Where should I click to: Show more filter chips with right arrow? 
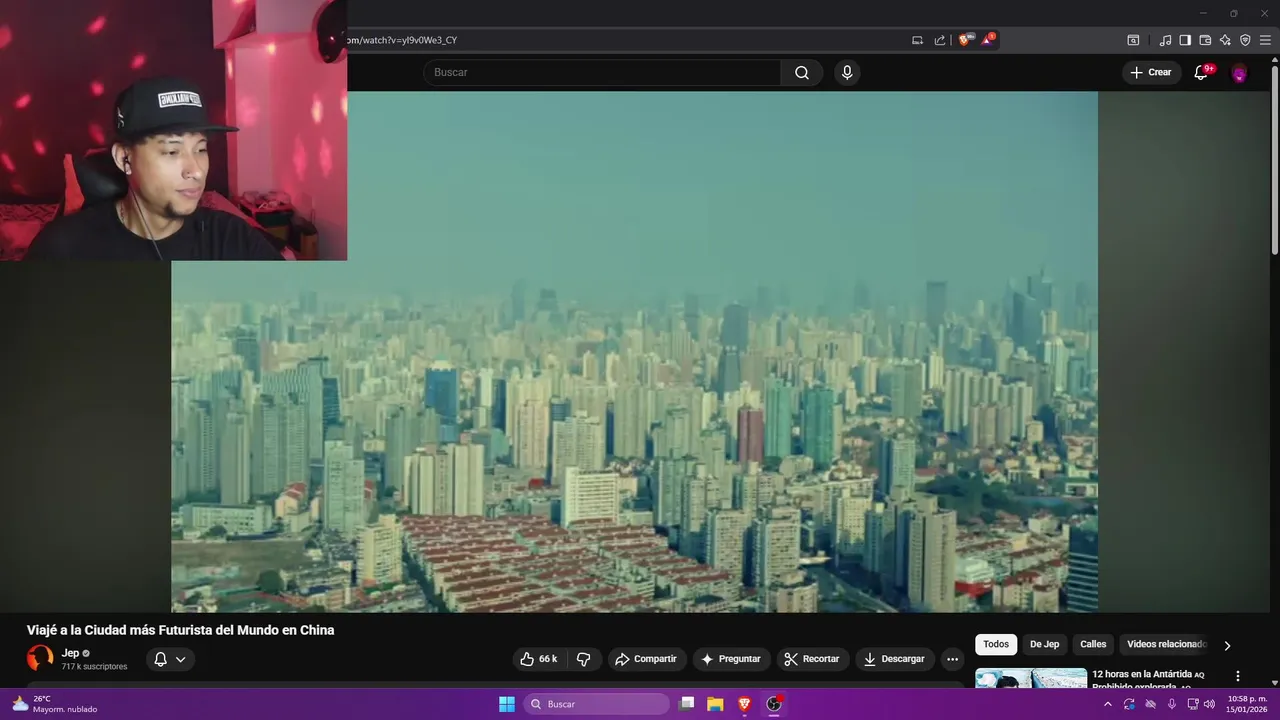pos(1227,645)
